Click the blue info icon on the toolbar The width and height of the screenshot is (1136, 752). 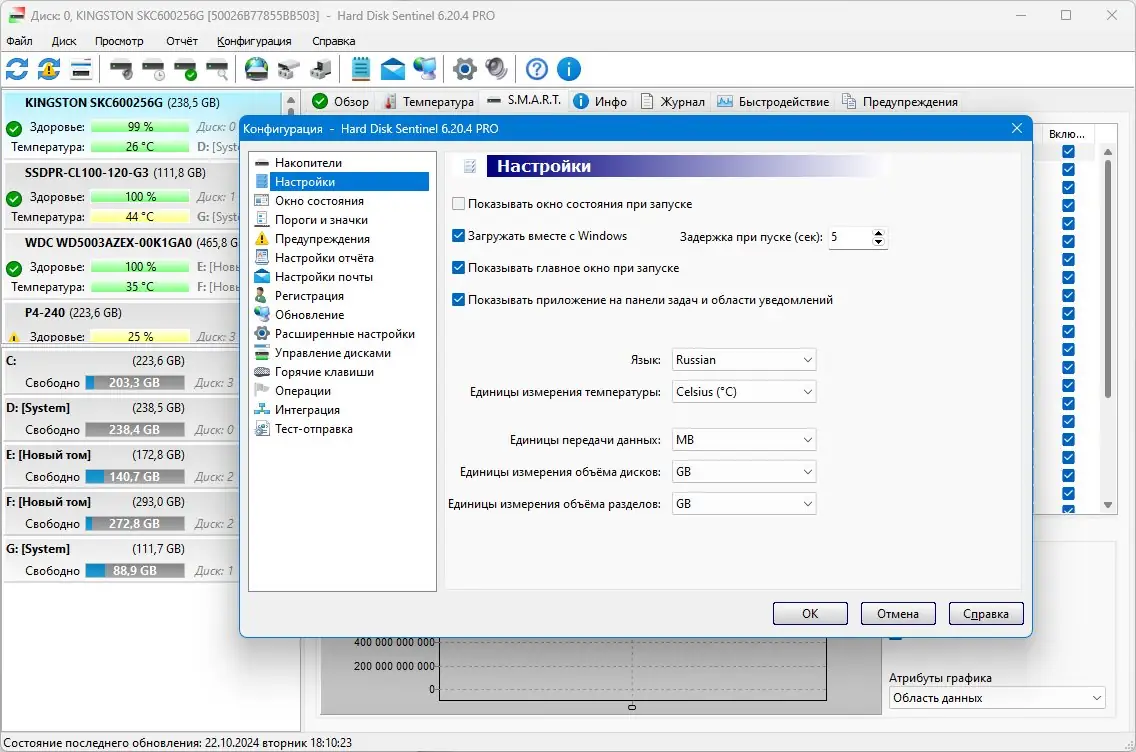pos(568,69)
